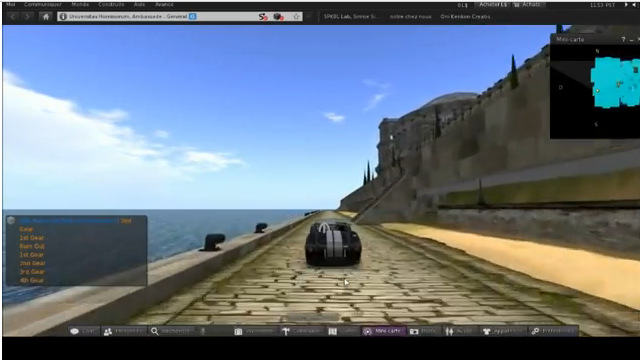Open the avatar picker toolbar button
The height and width of the screenshot is (360, 640).
pos(460,331)
